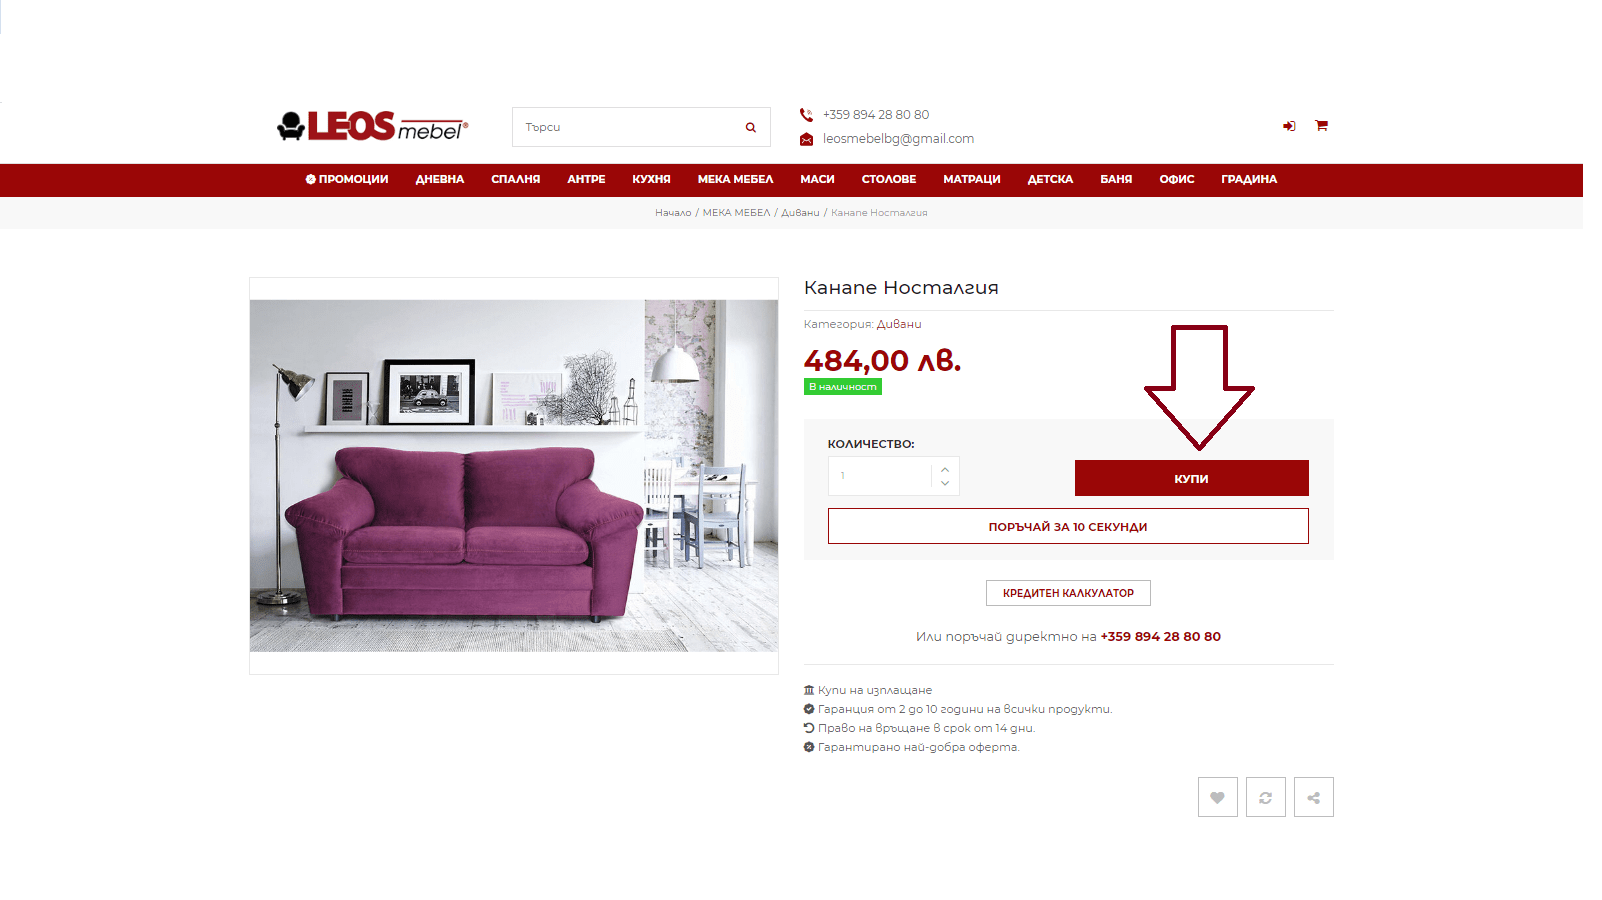Open the shopping cart icon
Screen dimensions: 1602x900
pos(1321,125)
